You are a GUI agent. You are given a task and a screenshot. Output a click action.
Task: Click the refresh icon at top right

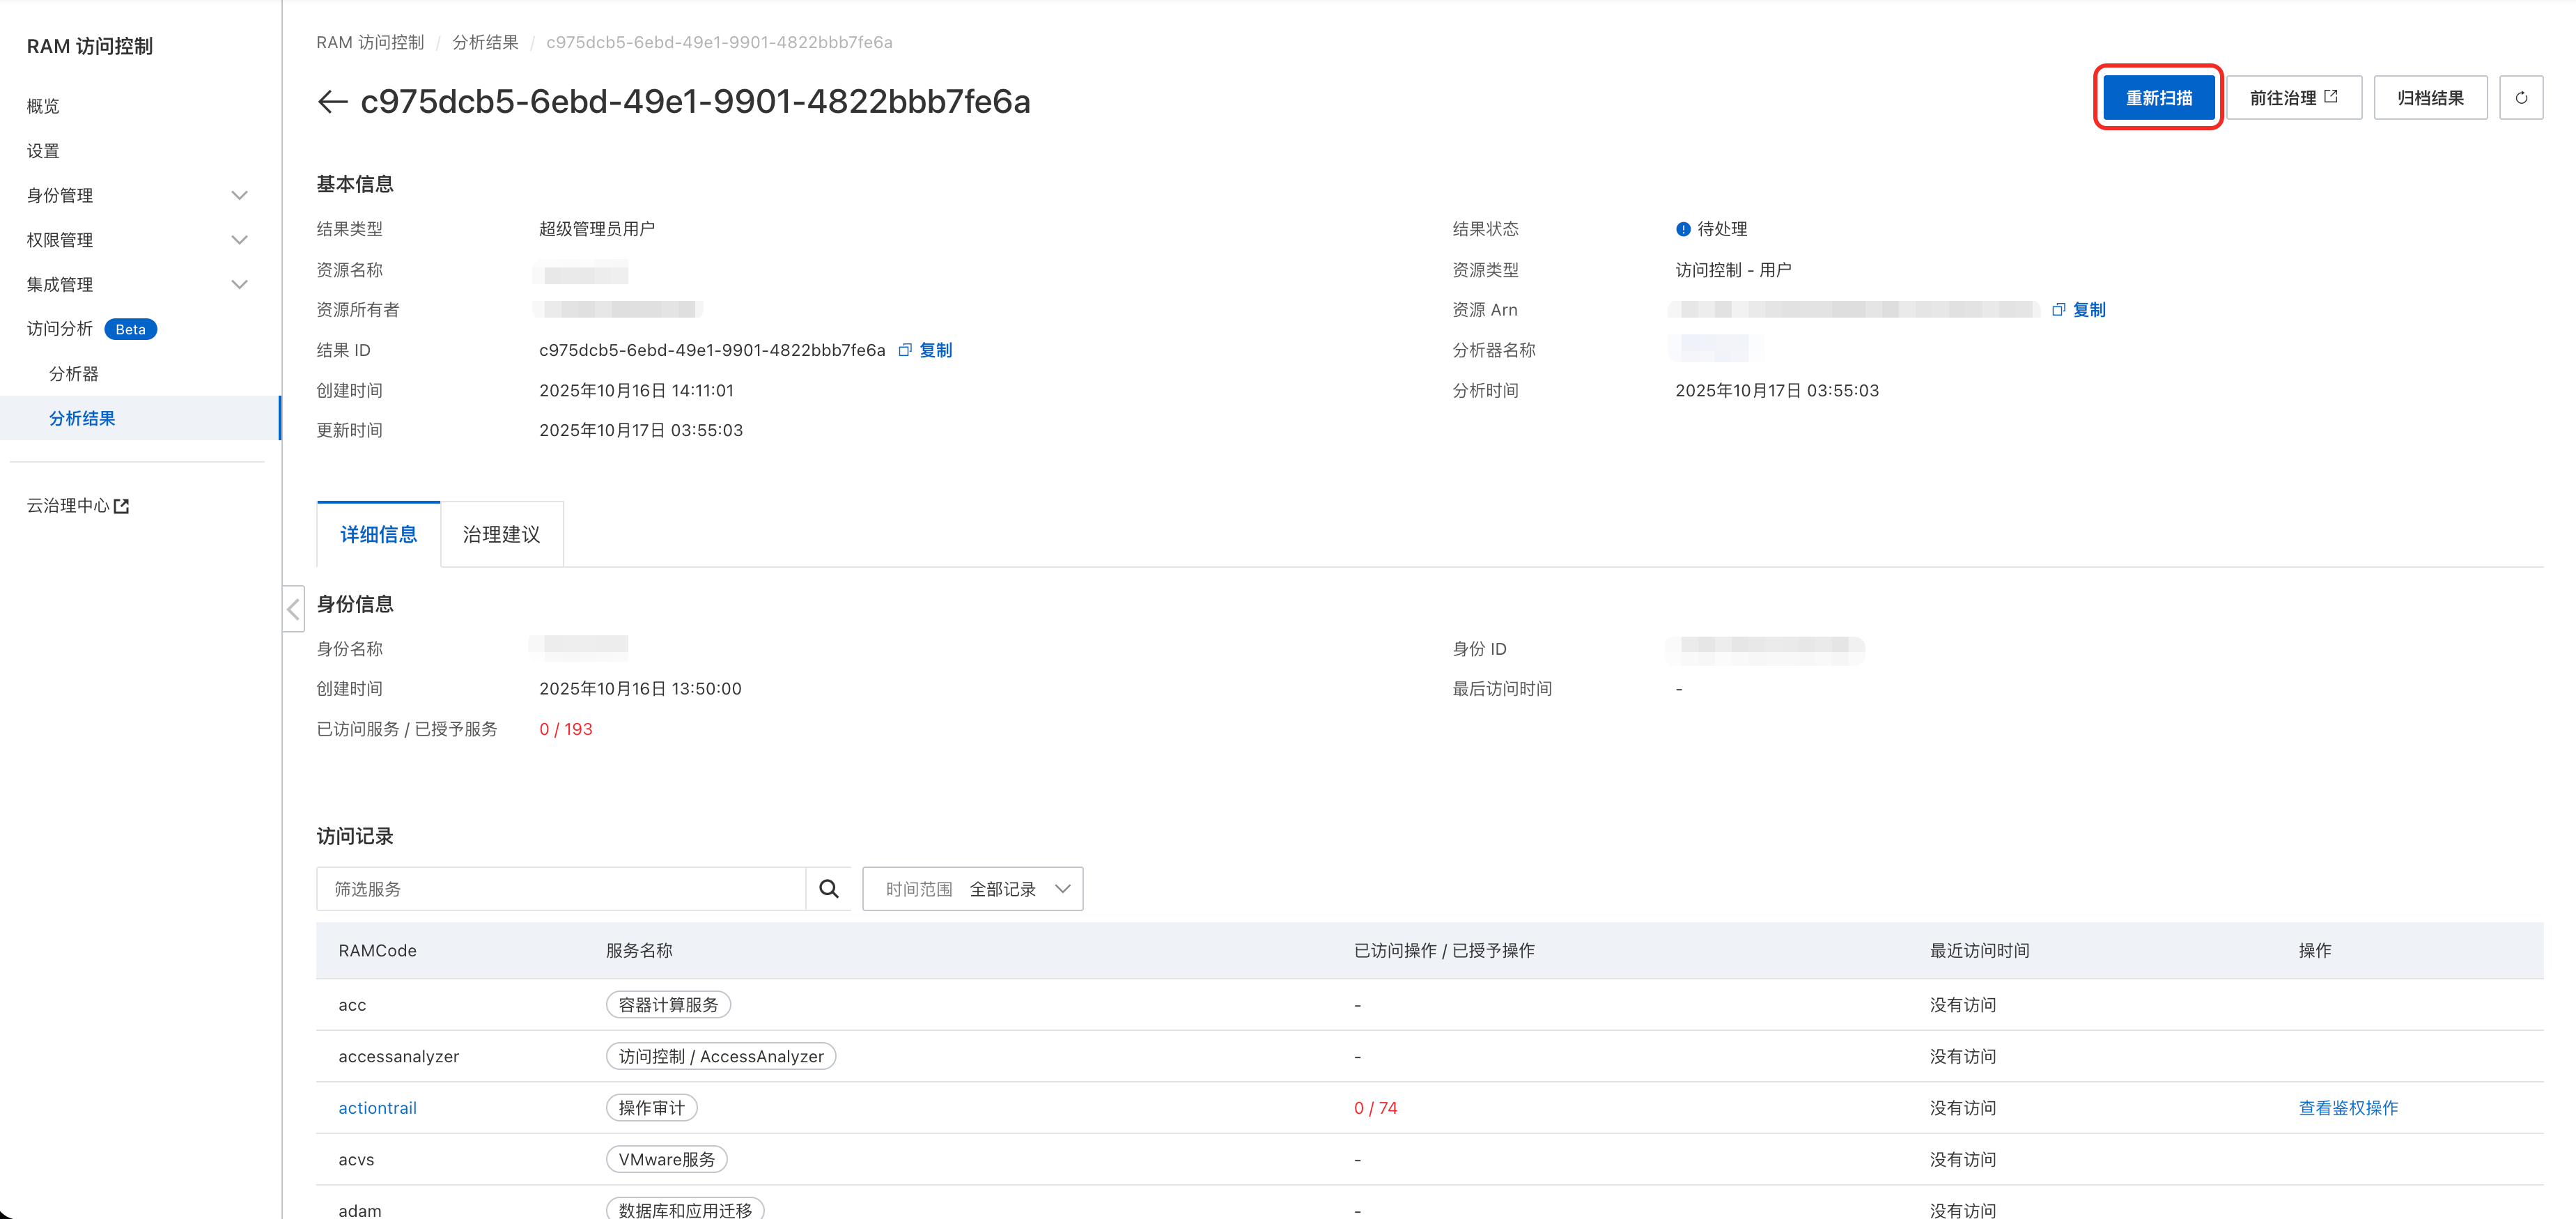(2522, 97)
